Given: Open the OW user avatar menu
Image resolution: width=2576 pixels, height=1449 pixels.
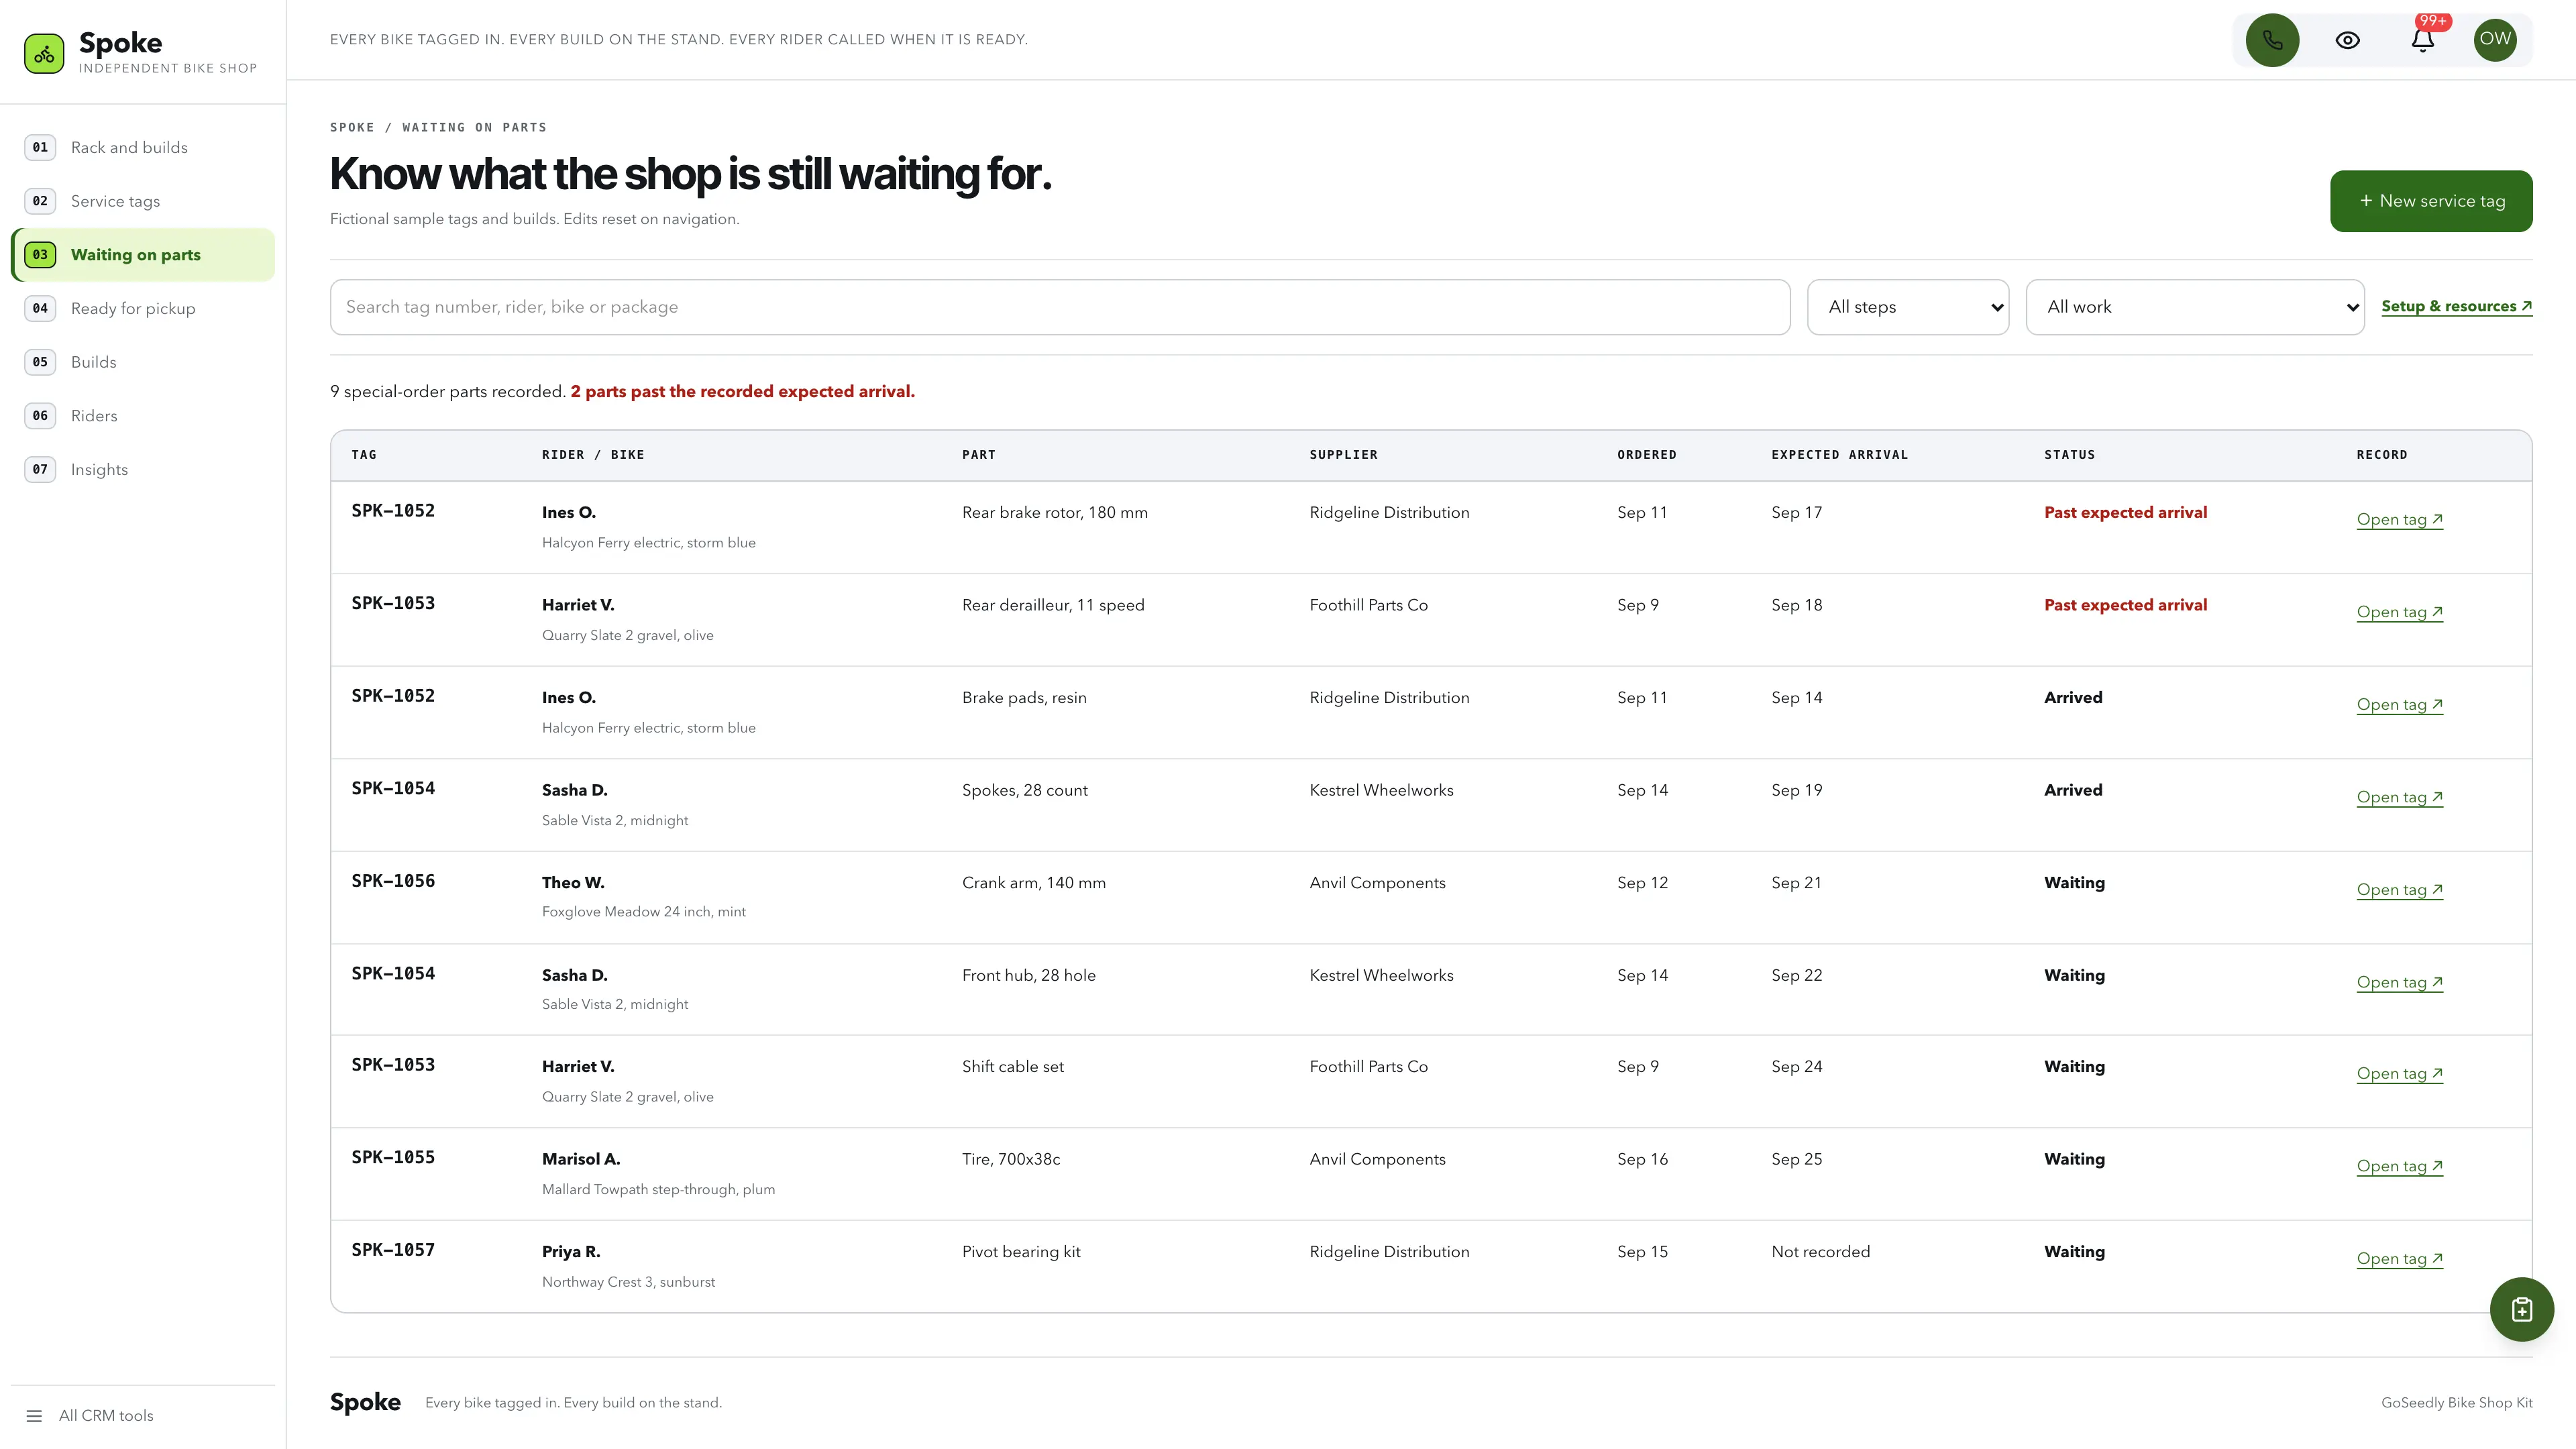Looking at the screenshot, I should (x=2495, y=40).
